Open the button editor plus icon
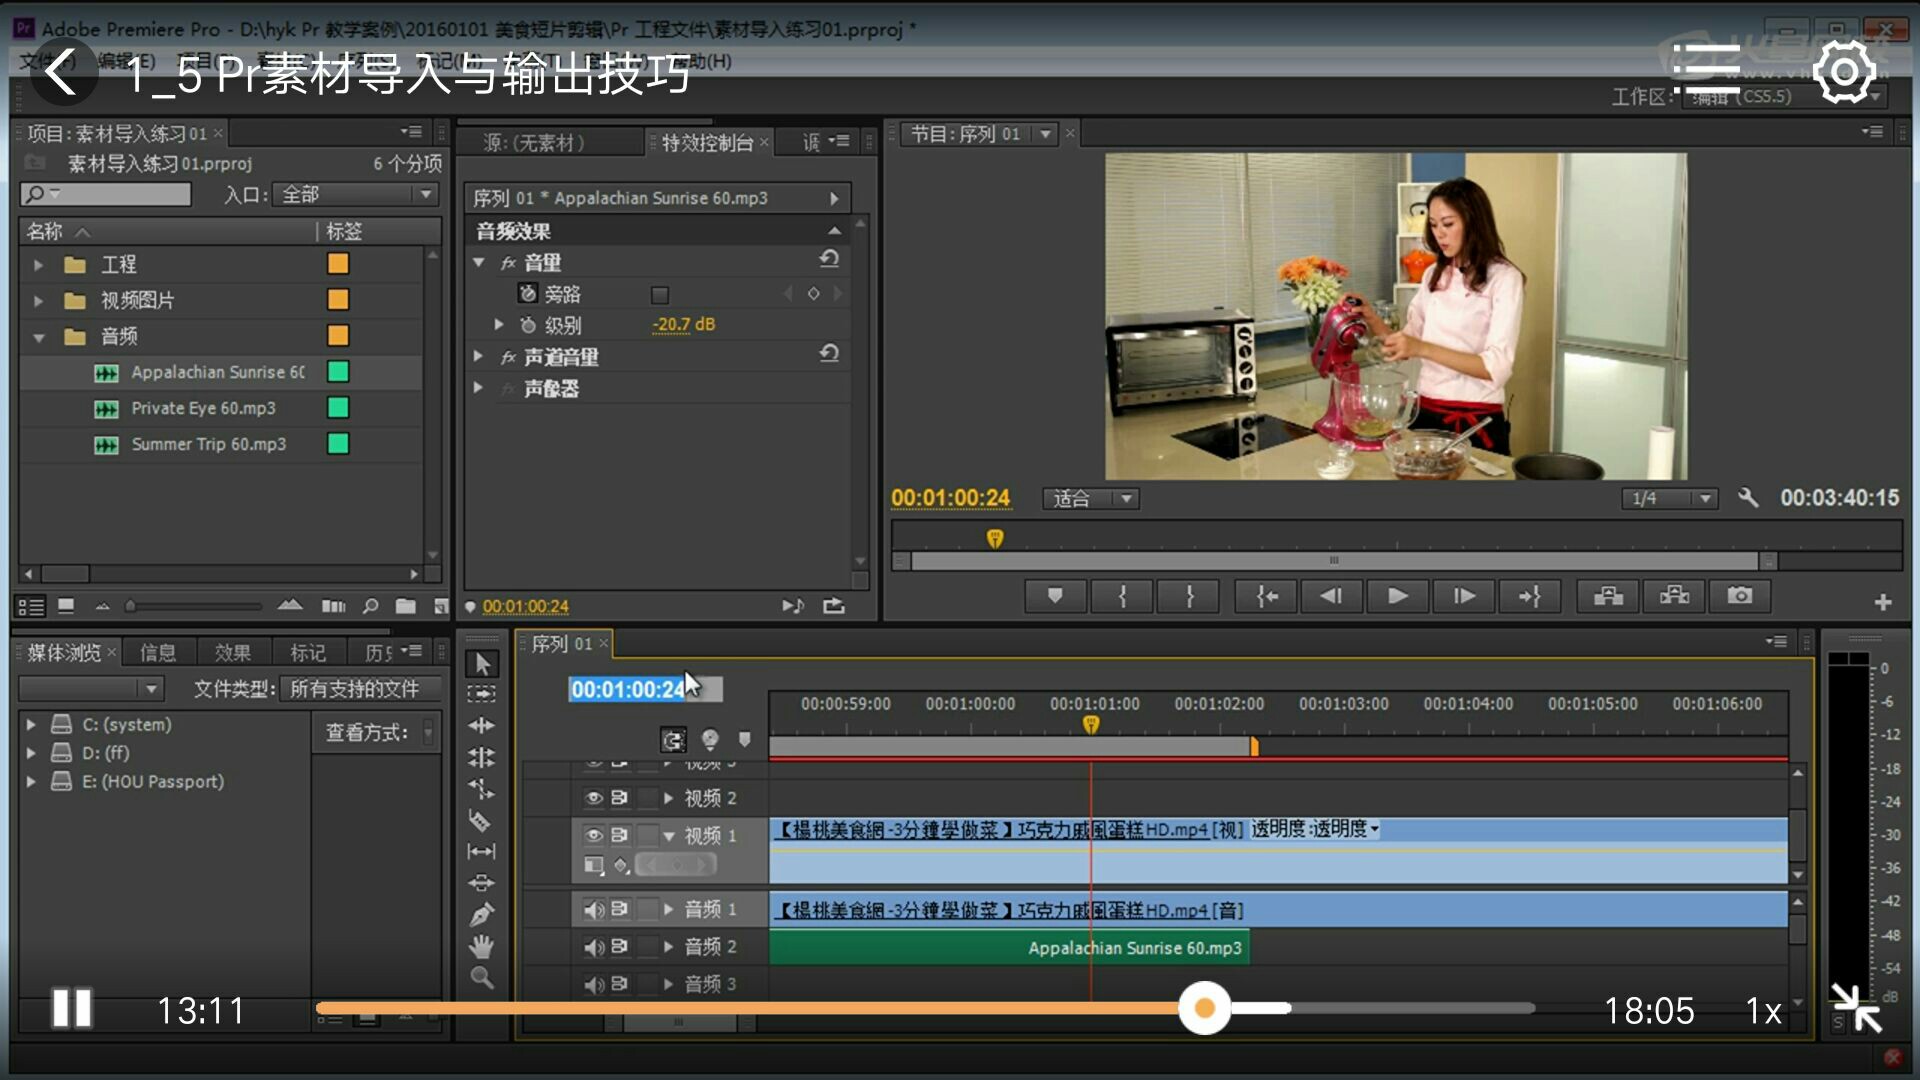The image size is (1920, 1080). (1883, 602)
